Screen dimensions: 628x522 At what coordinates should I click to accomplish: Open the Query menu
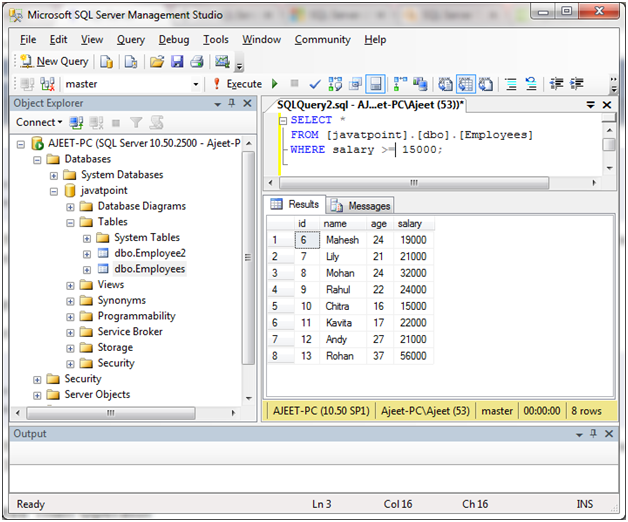coord(131,40)
